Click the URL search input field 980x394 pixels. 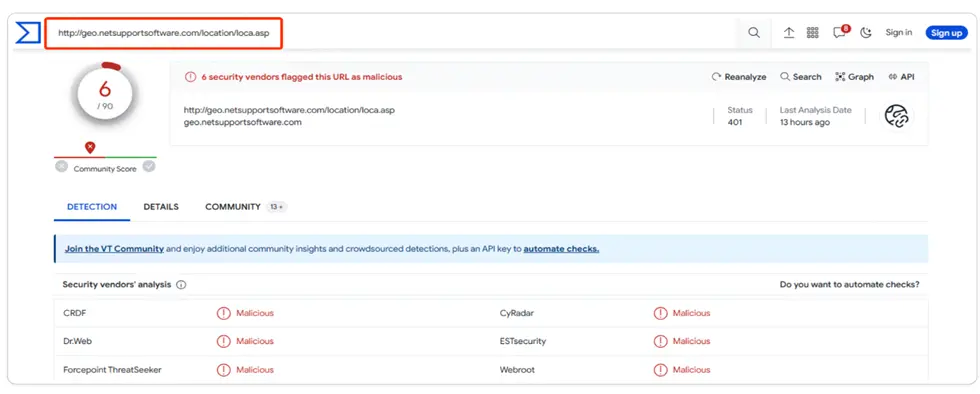[164, 33]
